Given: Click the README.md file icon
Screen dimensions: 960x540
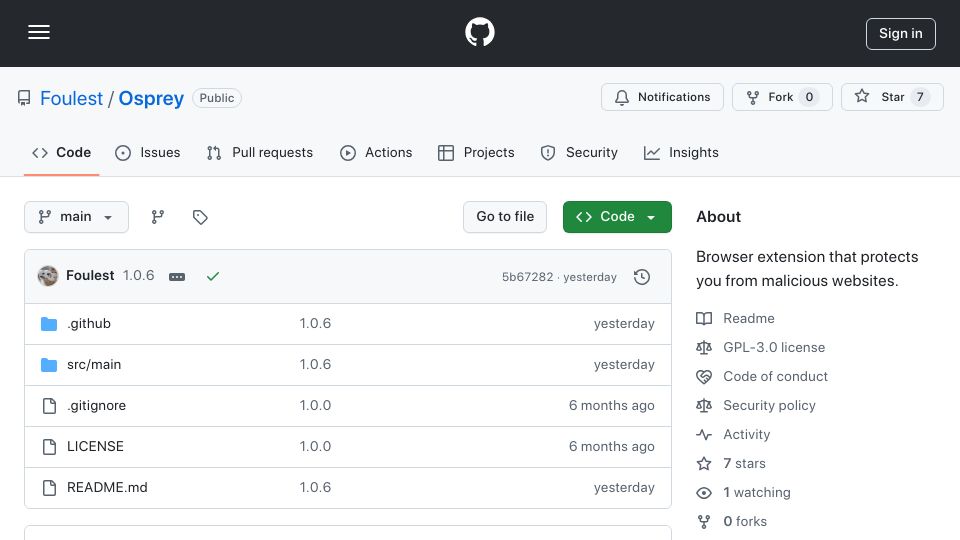Looking at the screenshot, I should tap(49, 487).
